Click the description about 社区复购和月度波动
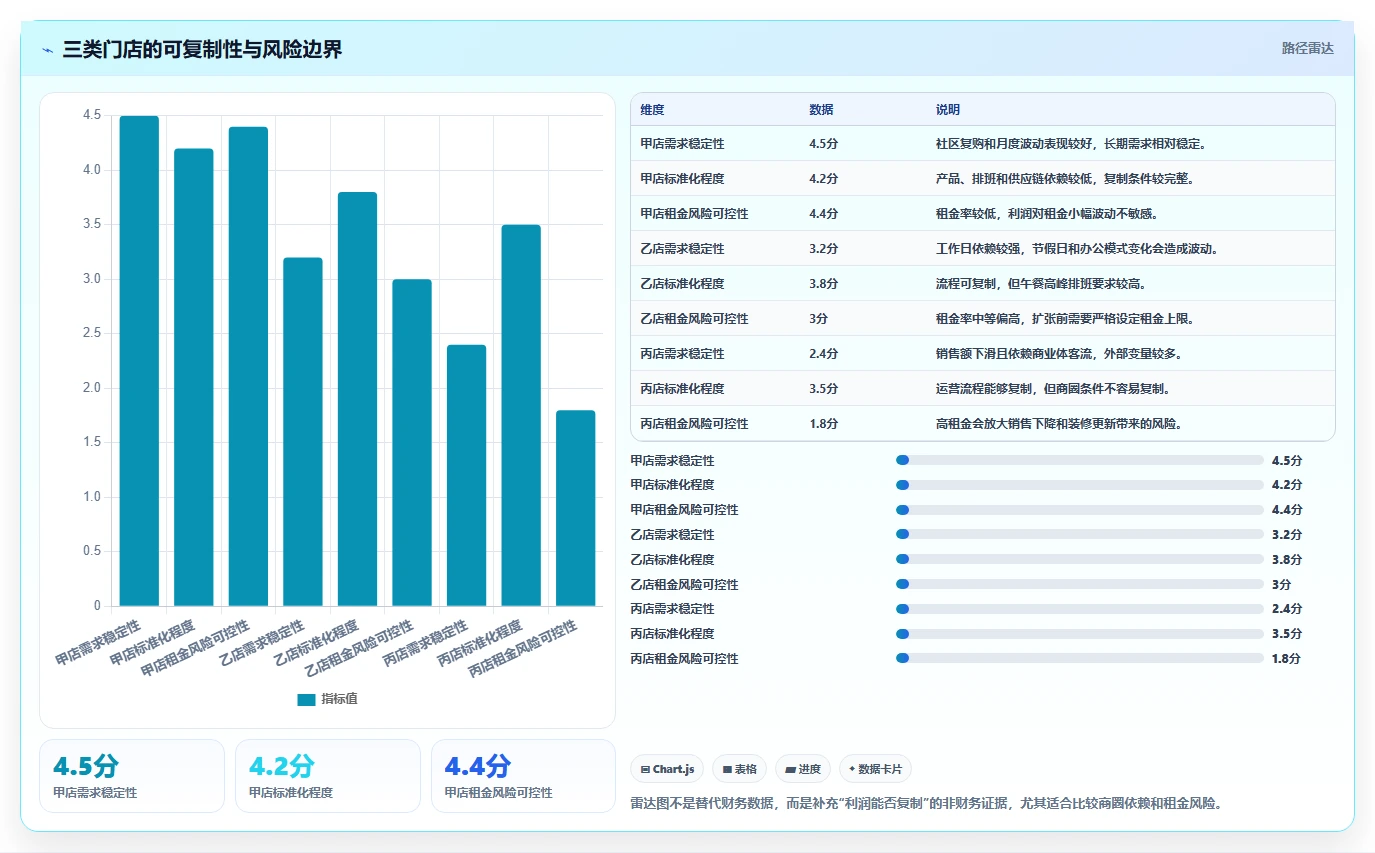The height and width of the screenshot is (853, 1375). tap(1071, 144)
